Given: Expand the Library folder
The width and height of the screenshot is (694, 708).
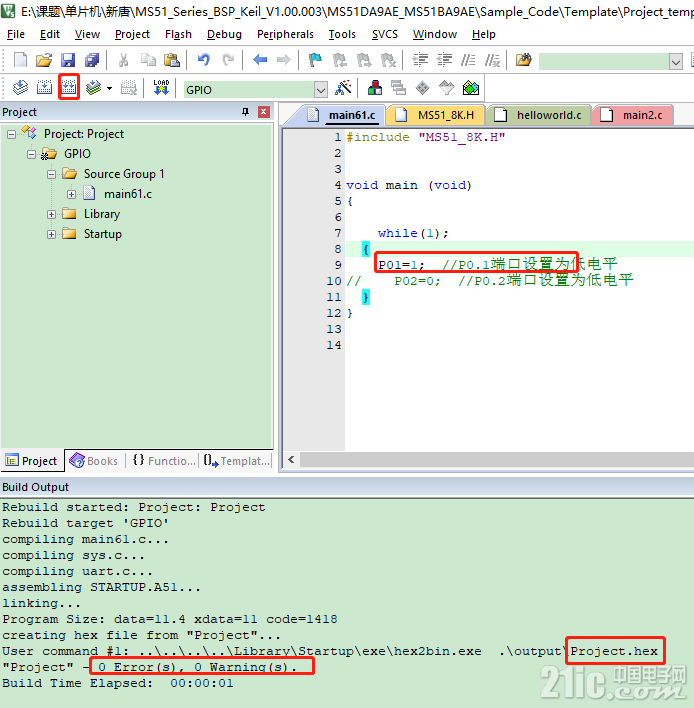Looking at the screenshot, I should [x=51, y=214].
